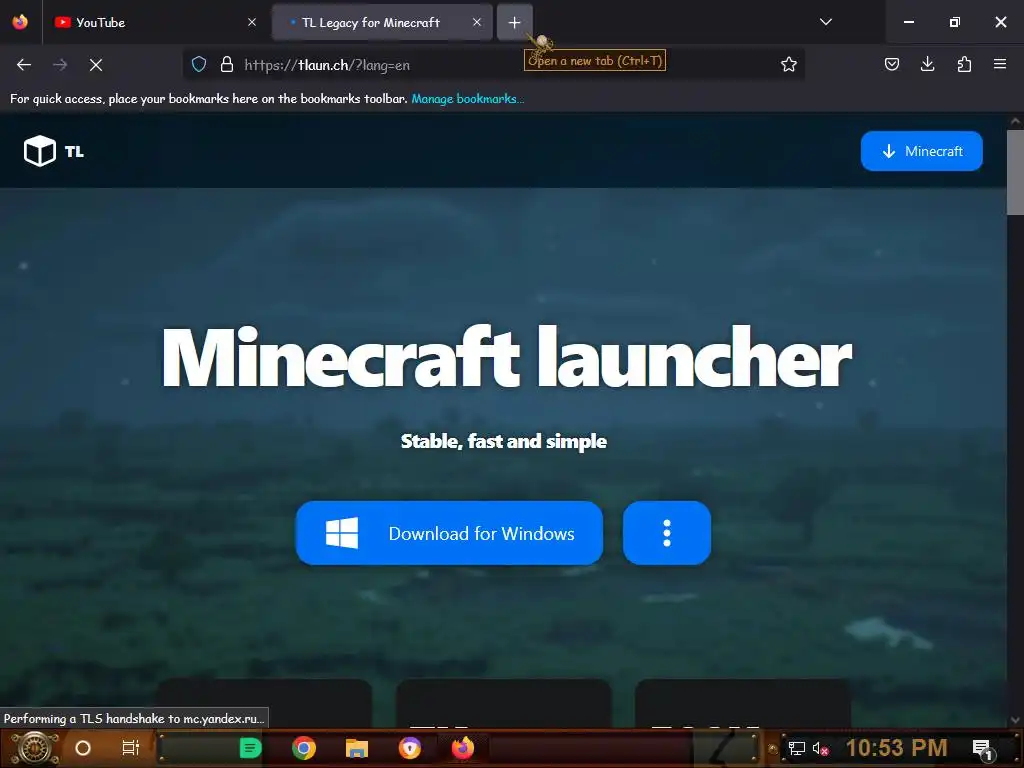Open the Windows Start steampunk button

[35, 748]
